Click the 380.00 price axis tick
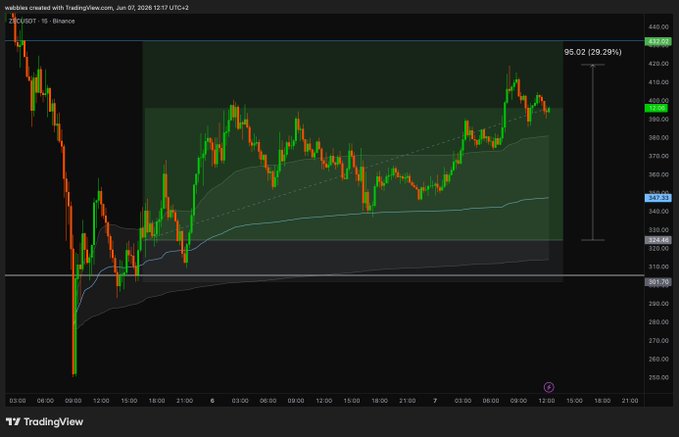 tap(658, 138)
